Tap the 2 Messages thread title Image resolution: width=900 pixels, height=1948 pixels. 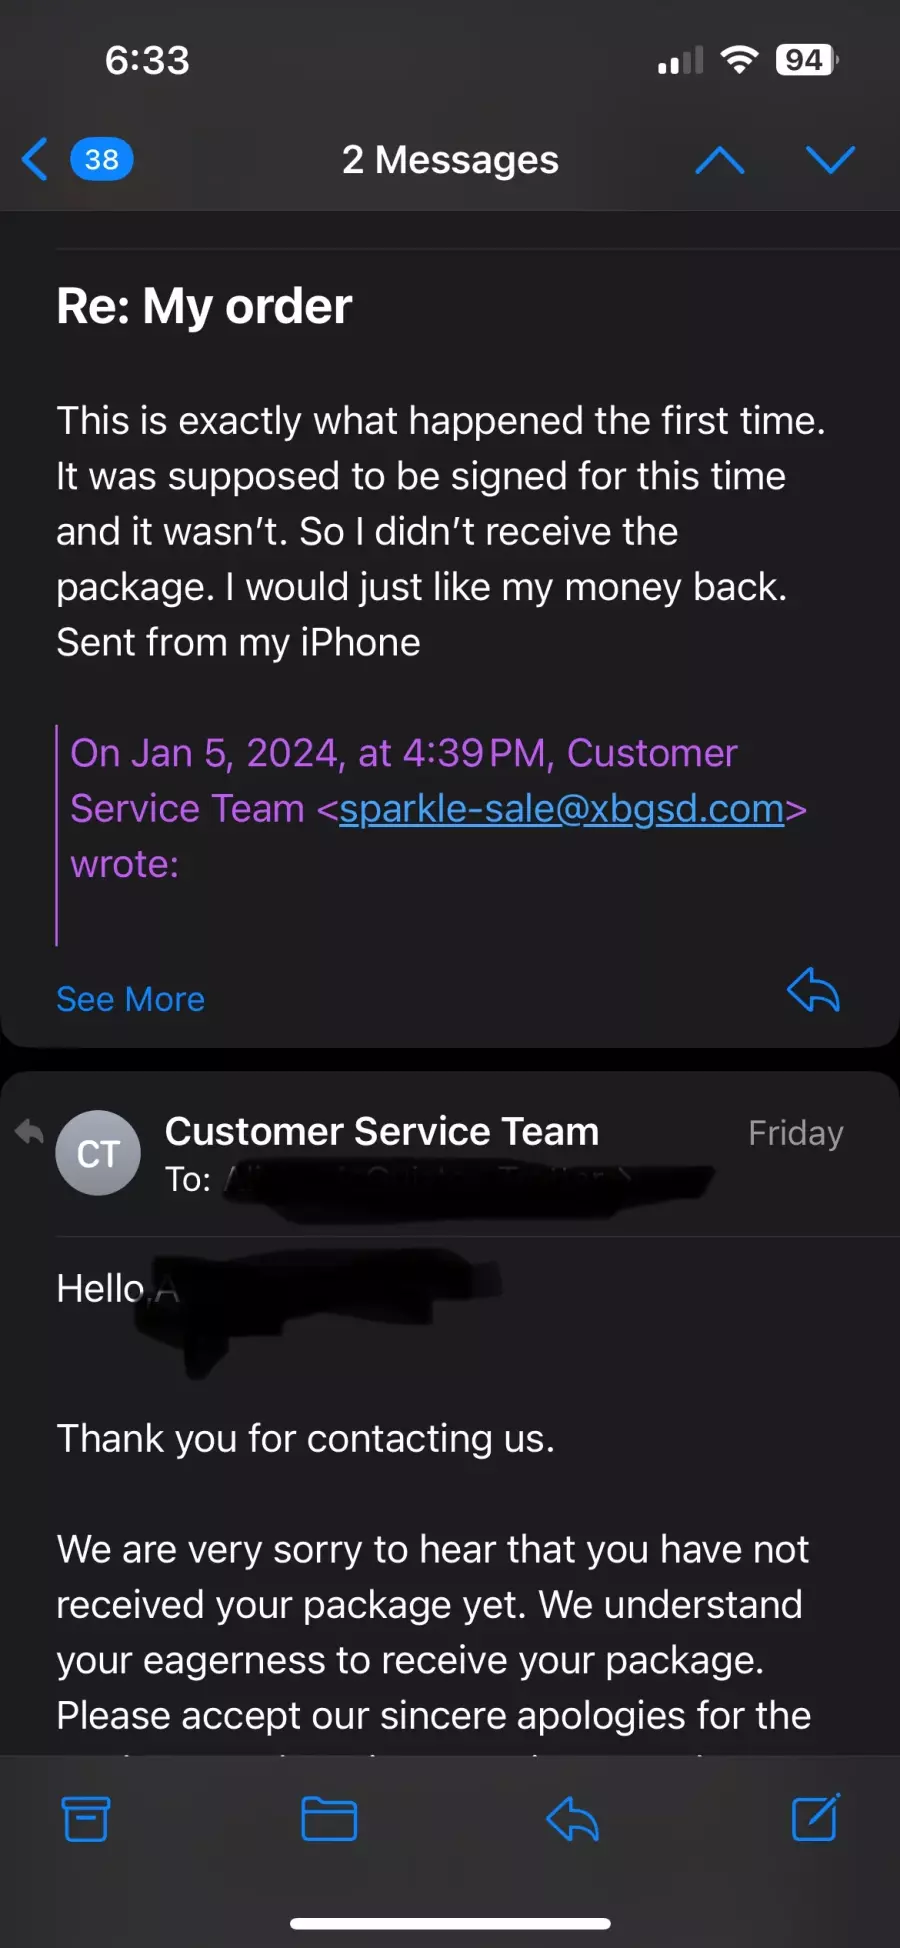[450, 160]
